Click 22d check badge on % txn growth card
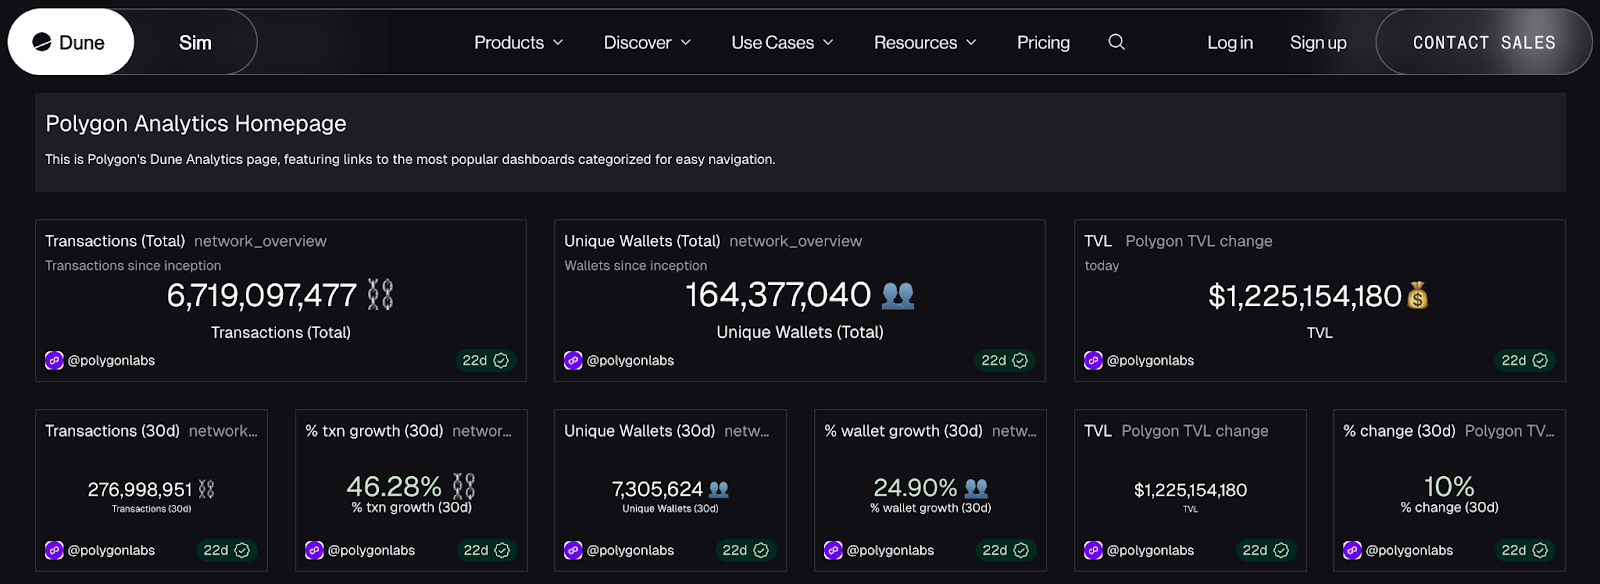Image resolution: width=1600 pixels, height=584 pixels. tap(486, 550)
